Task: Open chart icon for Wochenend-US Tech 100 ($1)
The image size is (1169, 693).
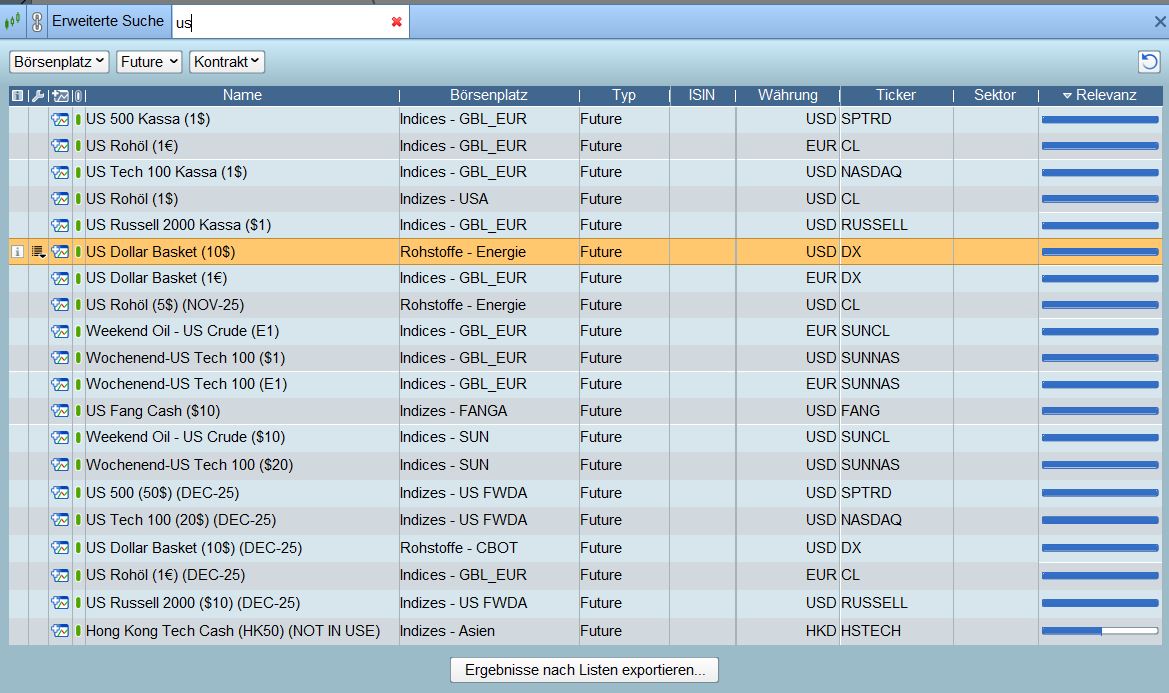Action: pyautogui.click(x=60, y=358)
